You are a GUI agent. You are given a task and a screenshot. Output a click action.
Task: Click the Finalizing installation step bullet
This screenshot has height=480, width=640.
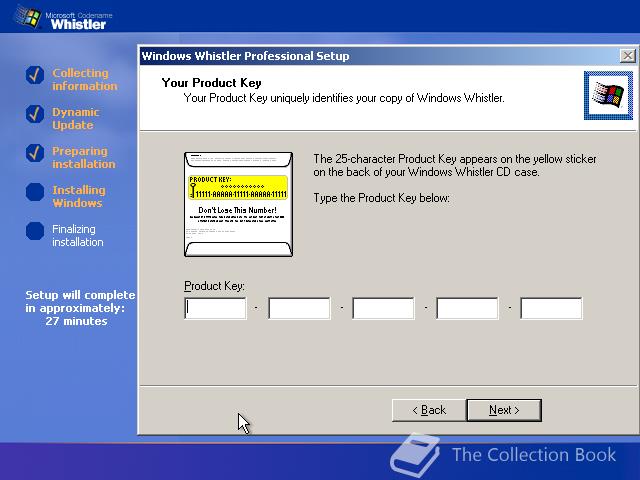[x=35, y=231]
